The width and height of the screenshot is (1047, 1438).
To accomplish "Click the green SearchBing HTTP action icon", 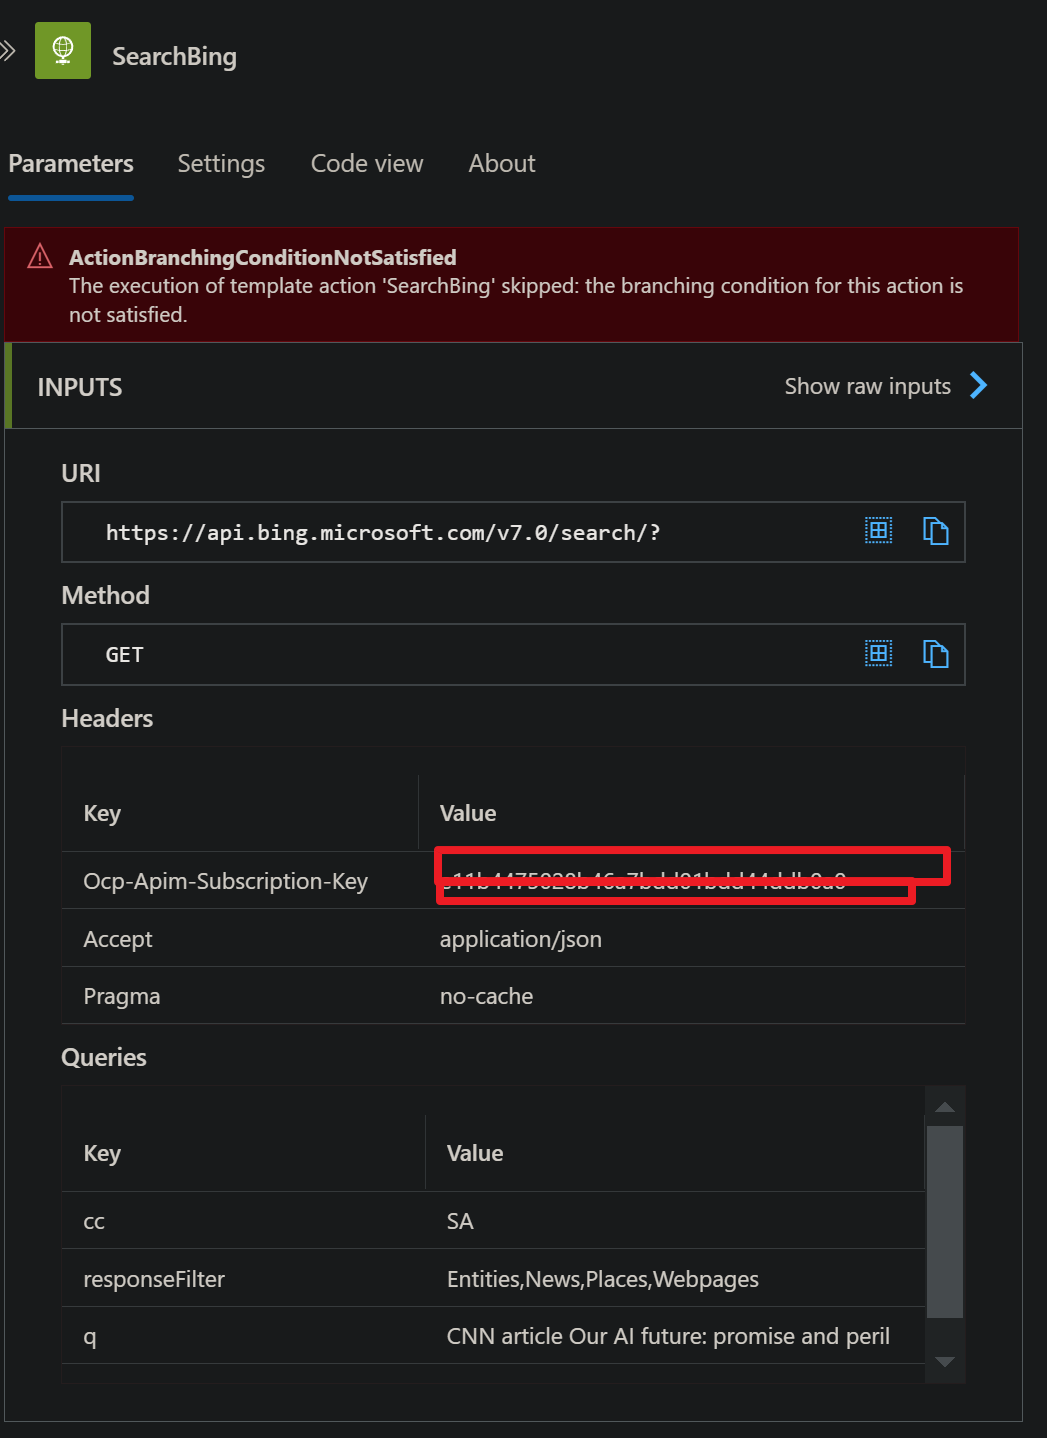I will click(63, 50).
